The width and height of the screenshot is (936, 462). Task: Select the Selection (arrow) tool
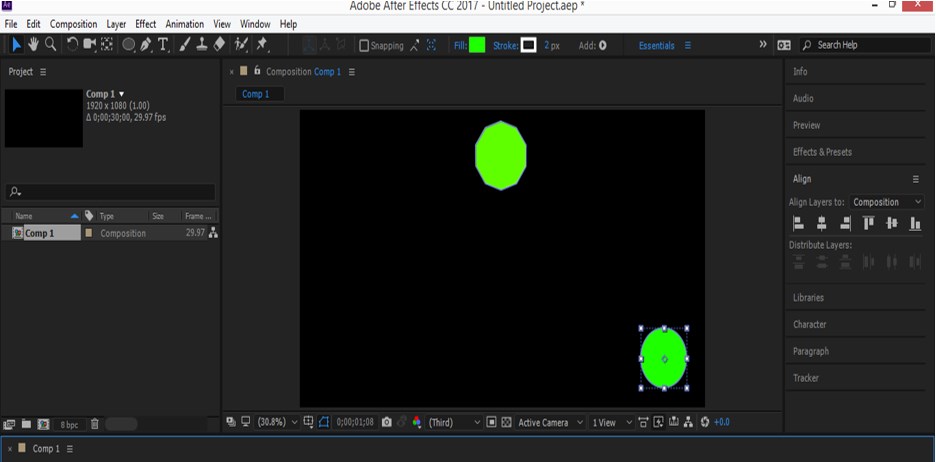click(17, 44)
